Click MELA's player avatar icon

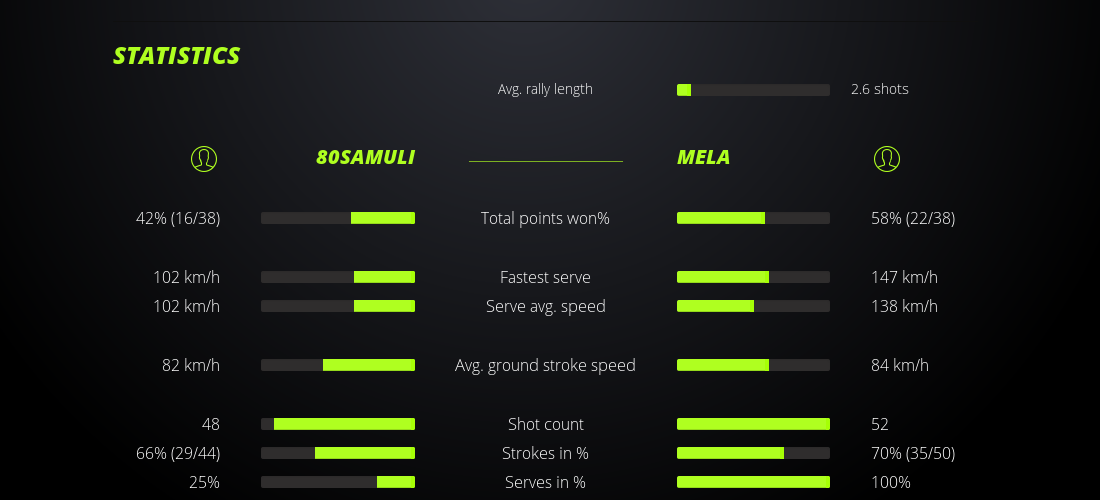[x=886, y=158]
